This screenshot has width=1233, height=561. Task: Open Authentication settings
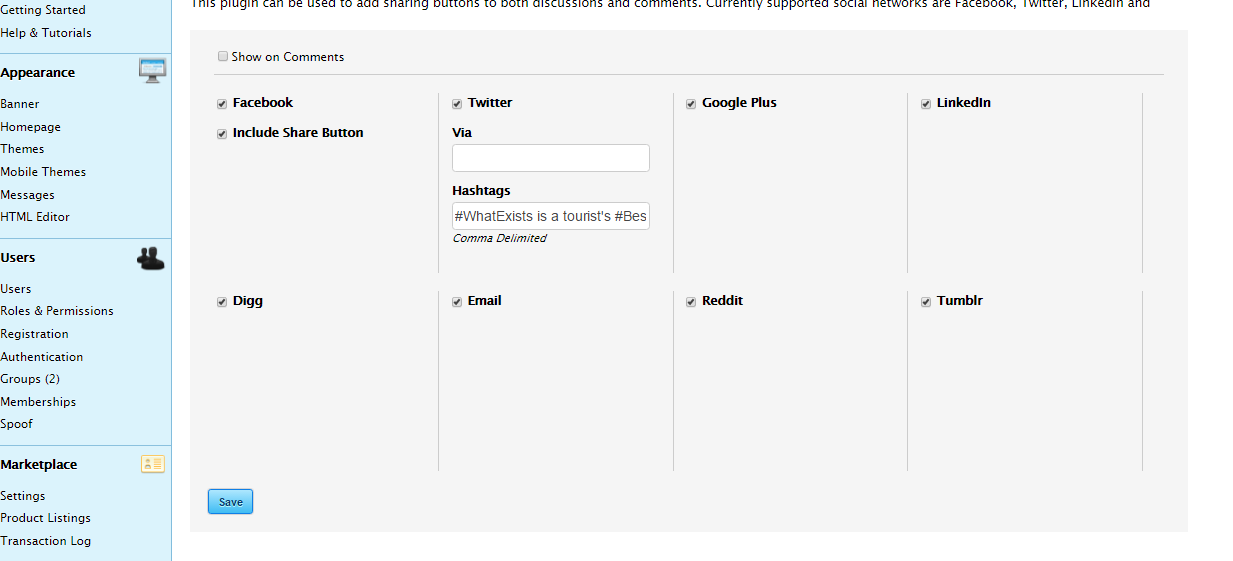(42, 357)
